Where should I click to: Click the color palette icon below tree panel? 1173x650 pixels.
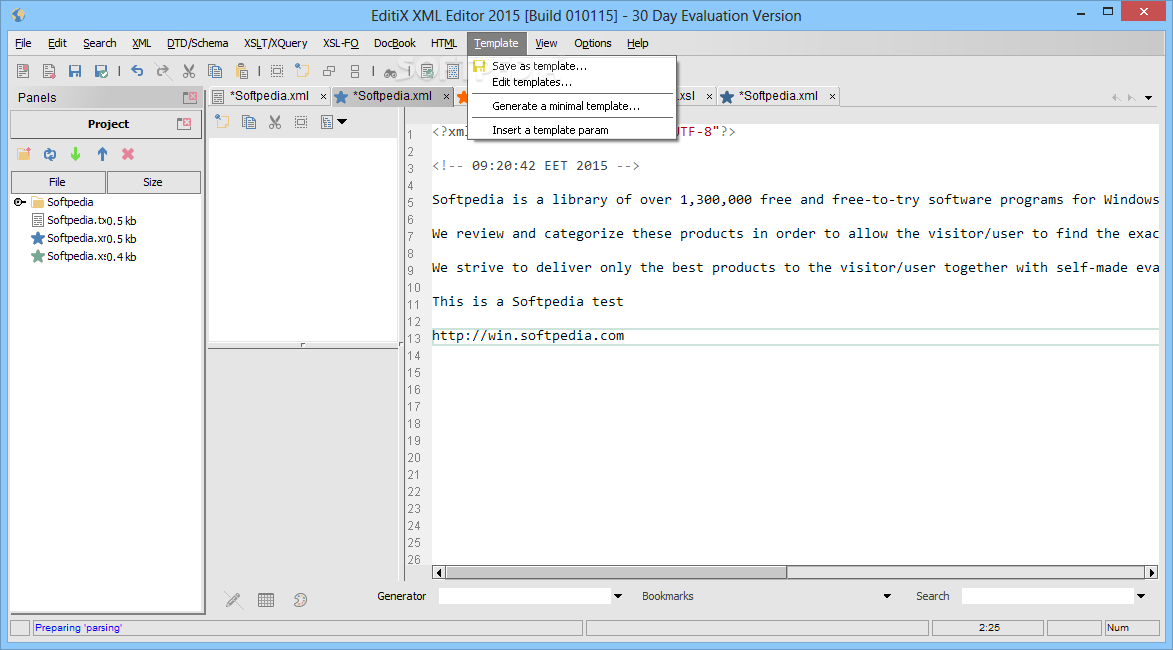300,599
